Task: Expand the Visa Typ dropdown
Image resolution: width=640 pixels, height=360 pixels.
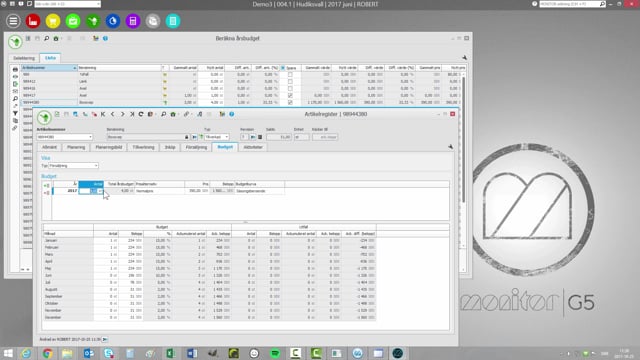Action: 96,166
